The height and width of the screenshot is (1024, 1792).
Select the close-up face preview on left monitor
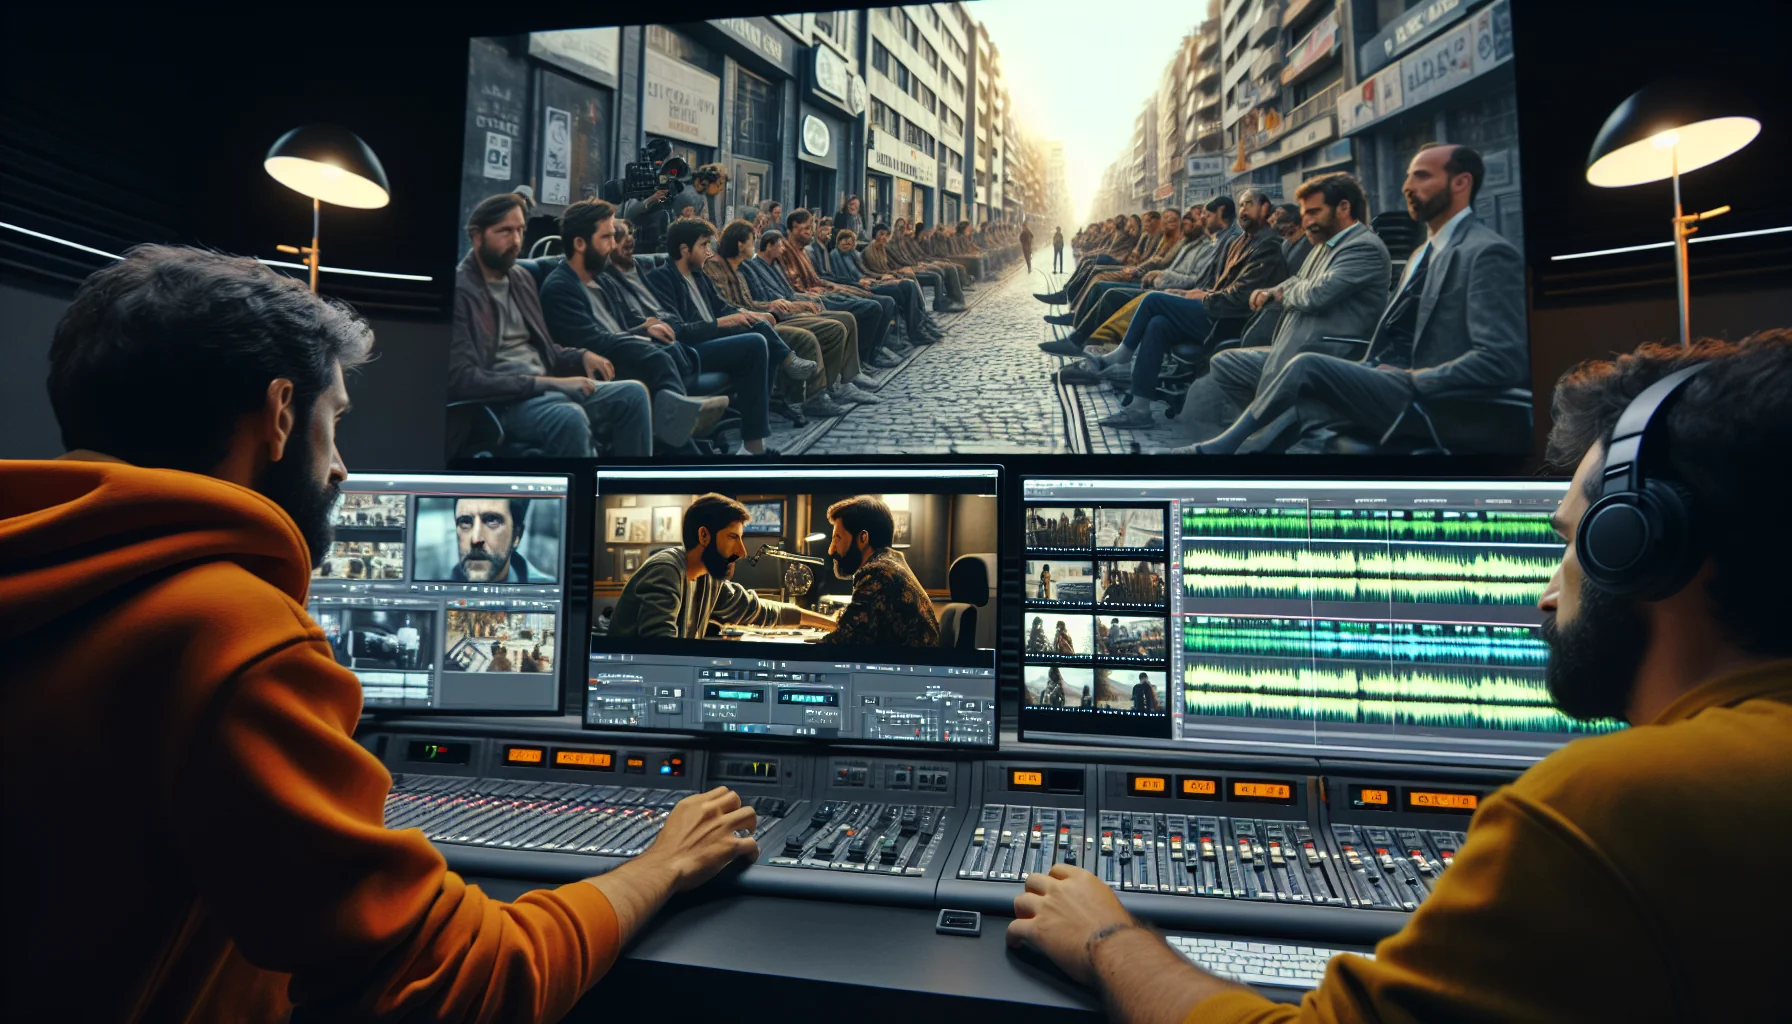[488, 539]
